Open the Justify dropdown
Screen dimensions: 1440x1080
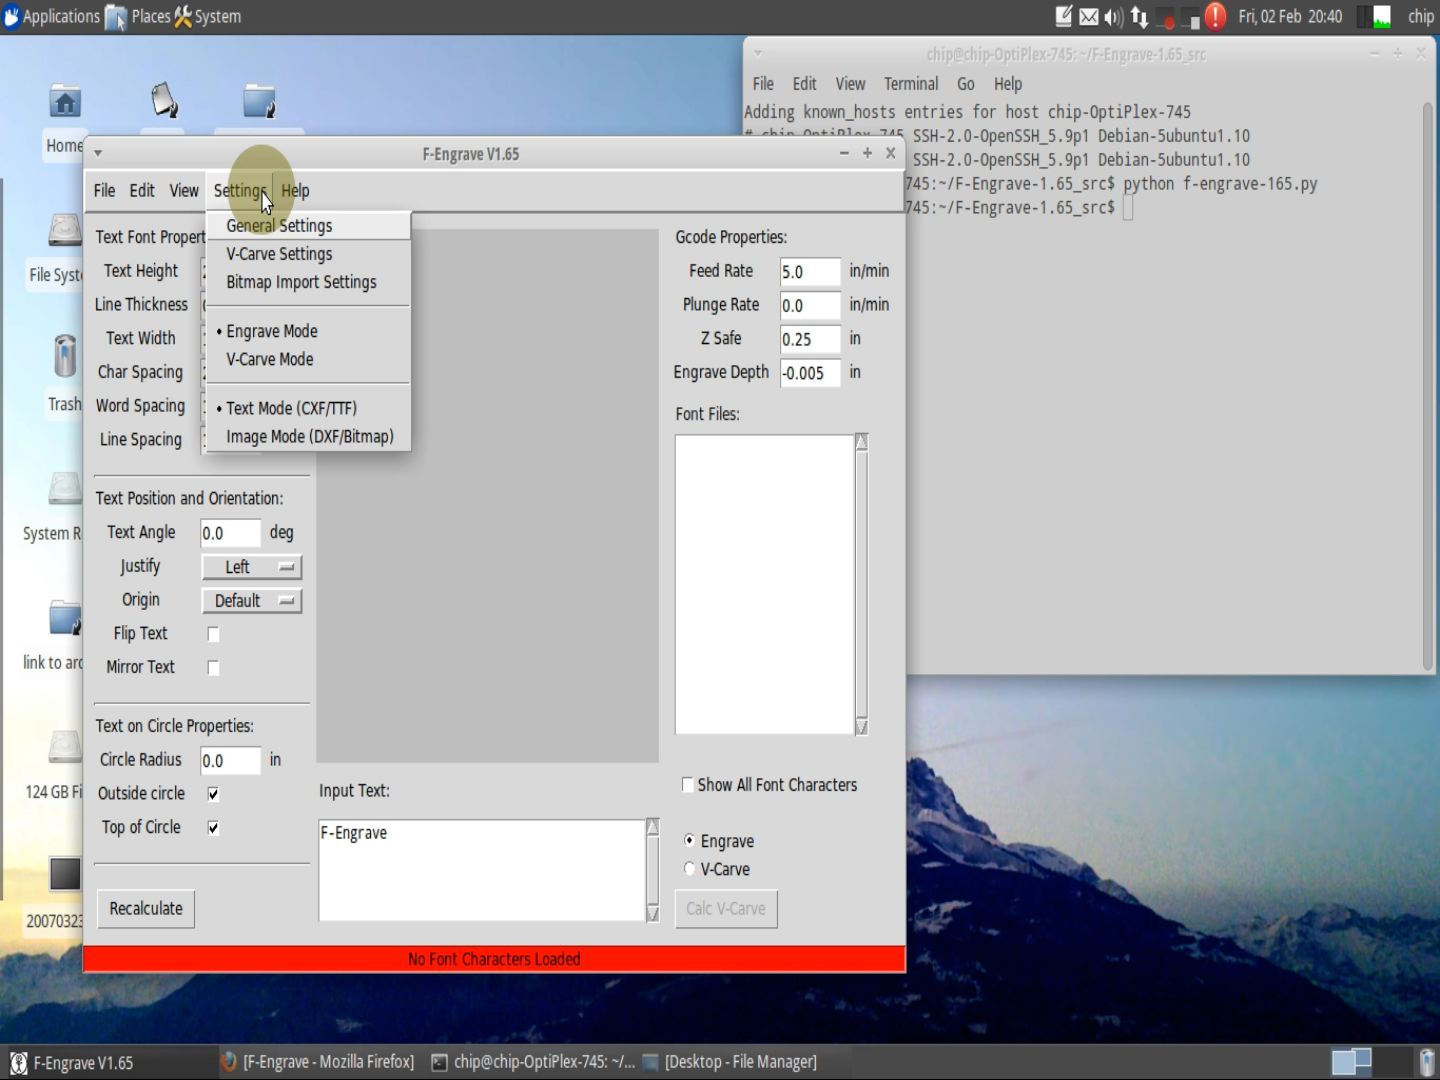click(x=251, y=567)
